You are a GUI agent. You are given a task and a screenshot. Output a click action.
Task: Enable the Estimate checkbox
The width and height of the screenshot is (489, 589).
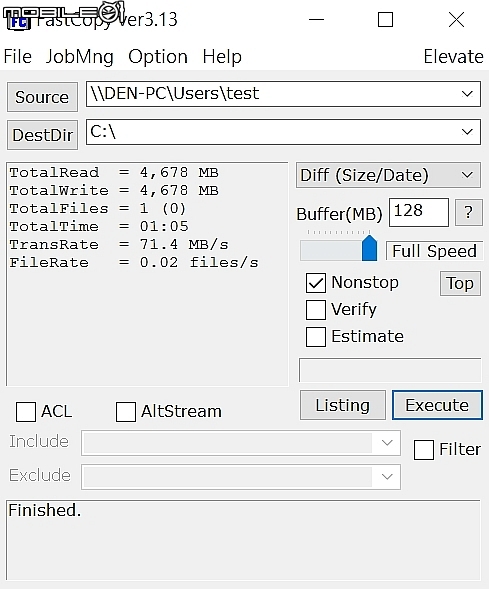(x=315, y=337)
